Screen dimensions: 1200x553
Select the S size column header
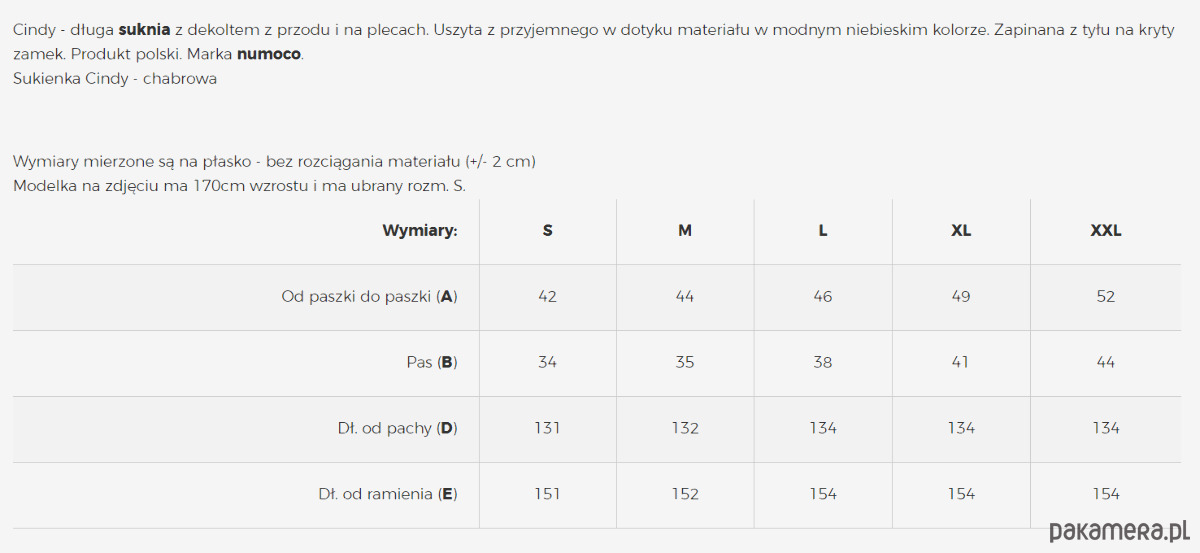[x=548, y=231]
